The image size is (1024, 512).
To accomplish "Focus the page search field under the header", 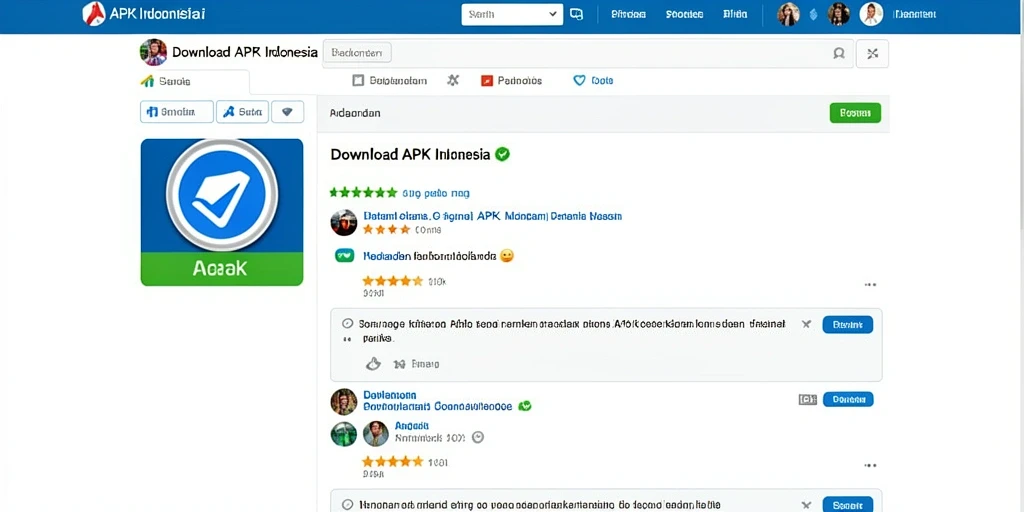I will 588,53.
